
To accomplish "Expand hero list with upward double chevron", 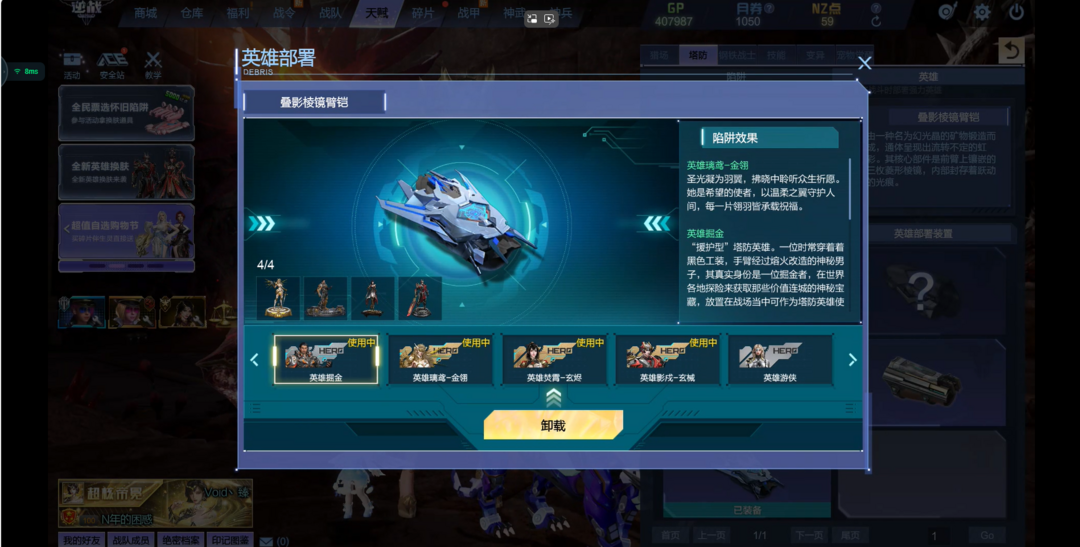I will click(554, 397).
